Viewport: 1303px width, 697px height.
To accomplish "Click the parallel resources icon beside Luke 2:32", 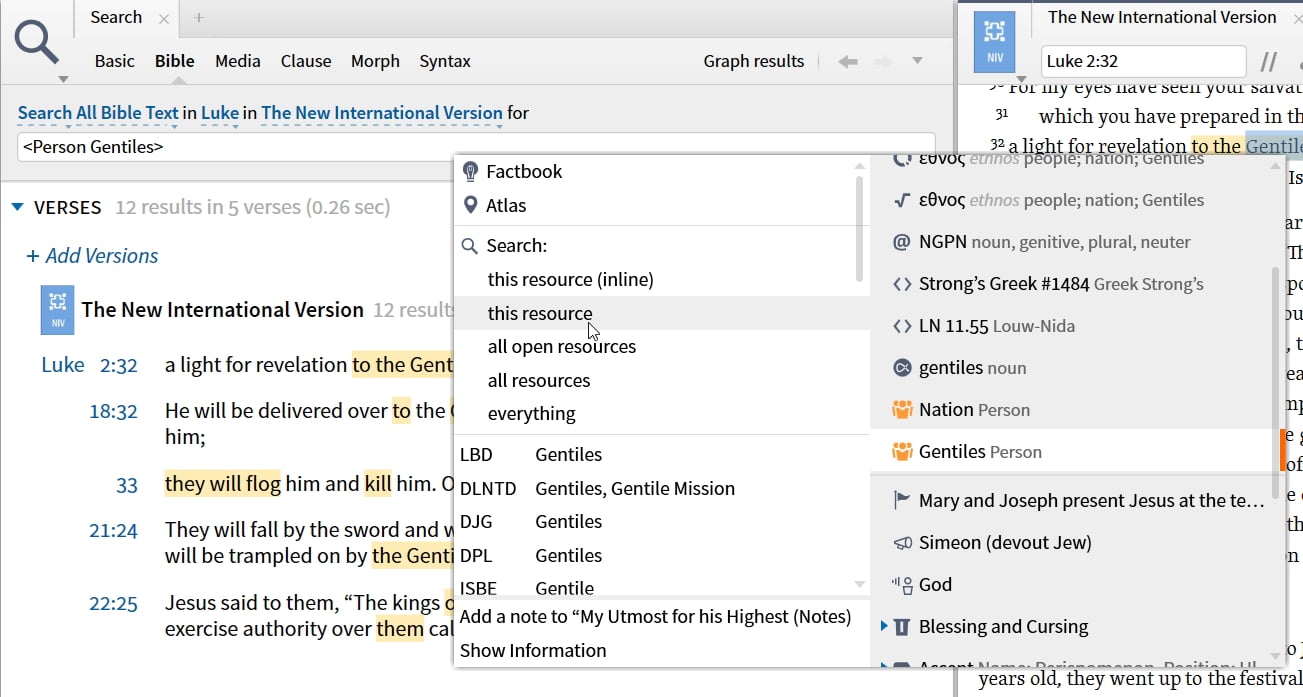I will pyautogui.click(x=1268, y=62).
